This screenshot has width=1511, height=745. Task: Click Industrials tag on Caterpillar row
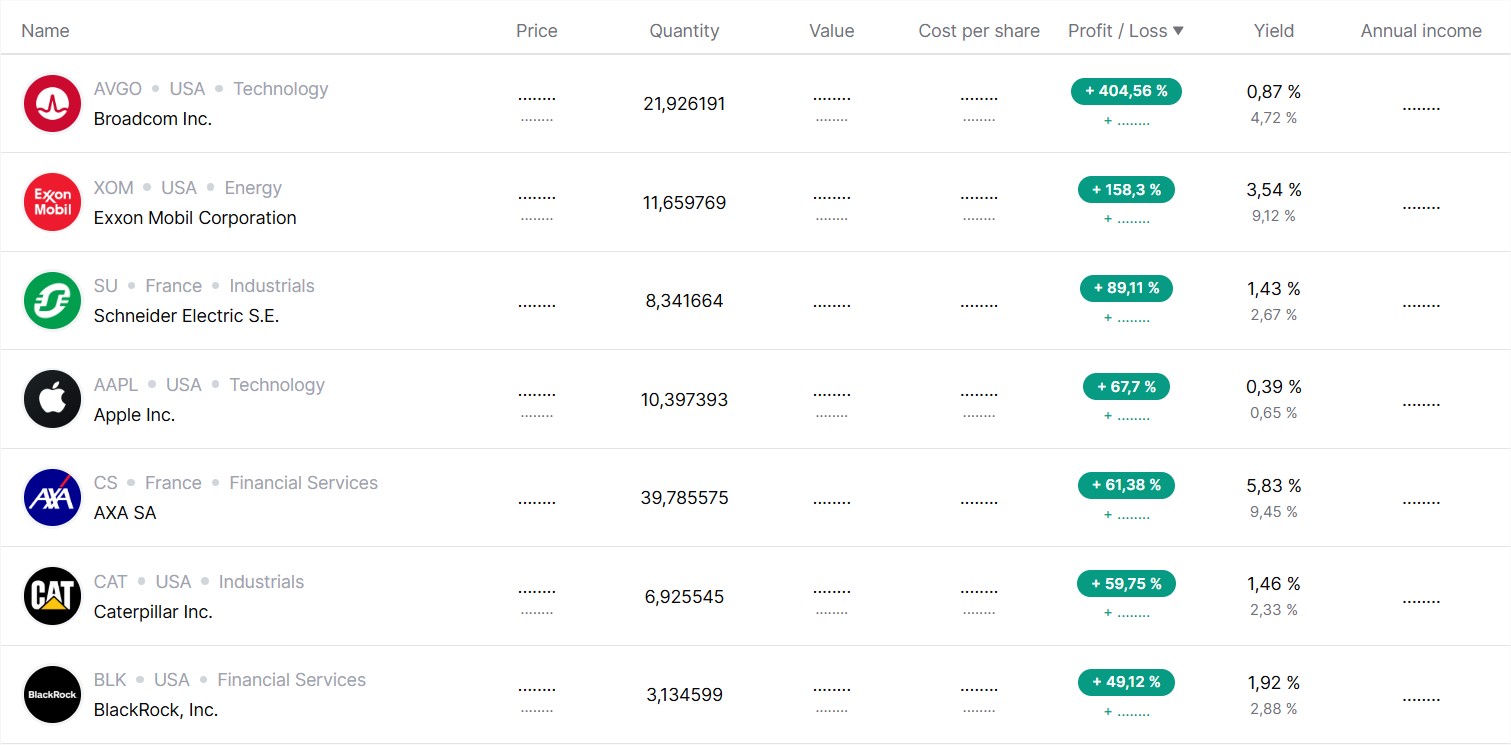(261, 582)
